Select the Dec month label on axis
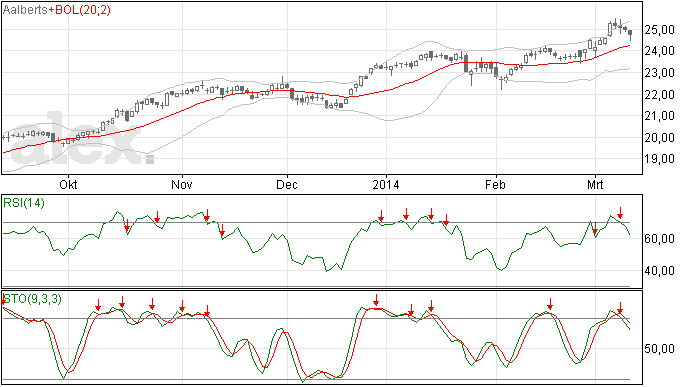This screenshot has width=690, height=387. tap(287, 184)
